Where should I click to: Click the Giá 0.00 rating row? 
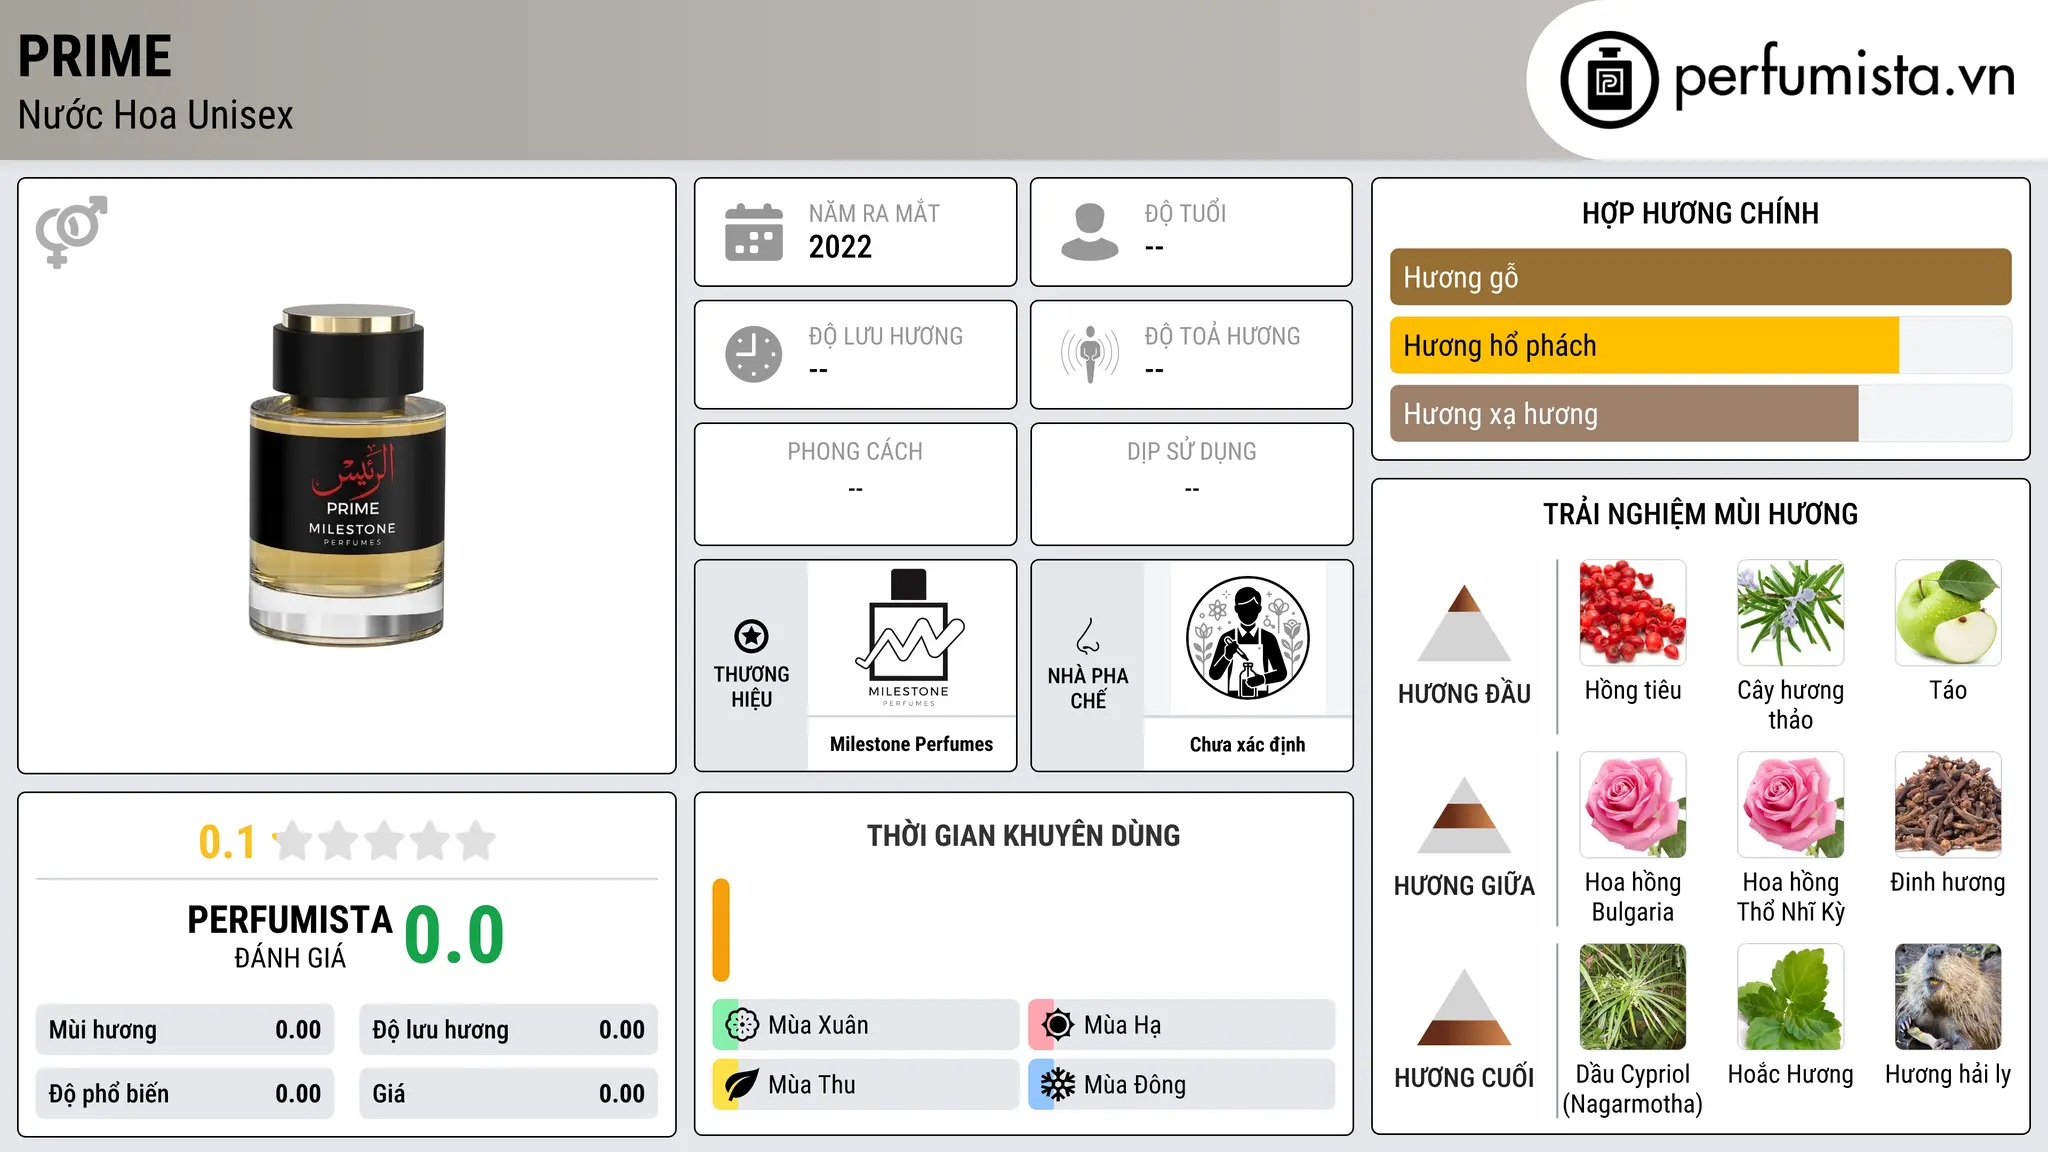(508, 1094)
